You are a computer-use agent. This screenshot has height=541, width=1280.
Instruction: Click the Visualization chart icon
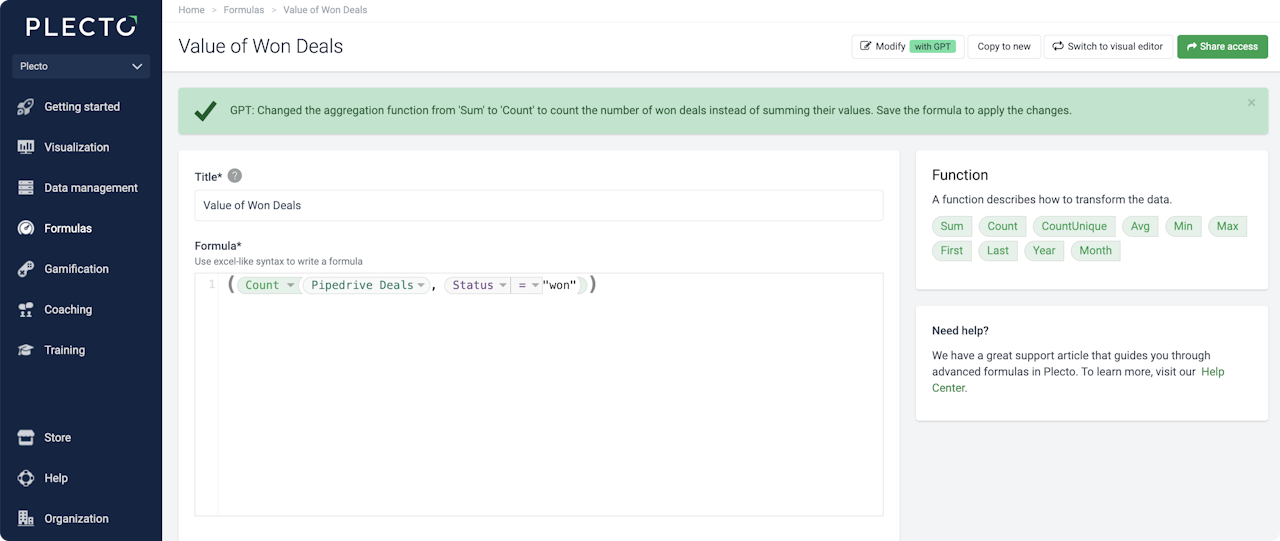click(x=26, y=147)
